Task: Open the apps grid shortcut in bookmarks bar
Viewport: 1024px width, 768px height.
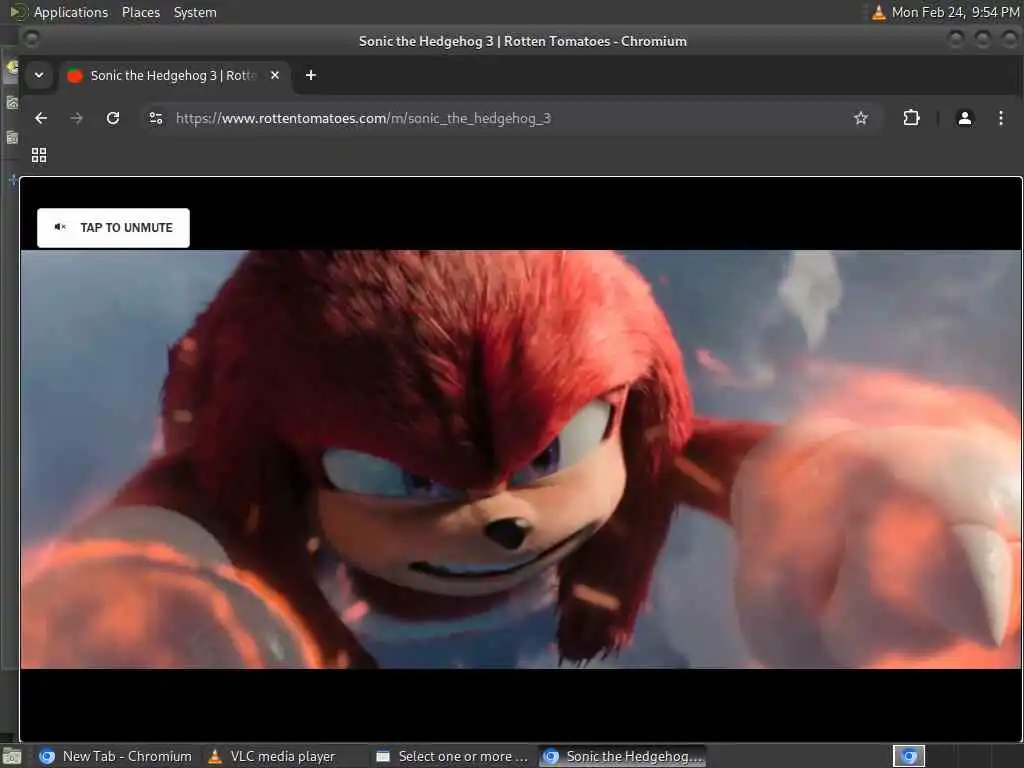Action: coord(39,155)
